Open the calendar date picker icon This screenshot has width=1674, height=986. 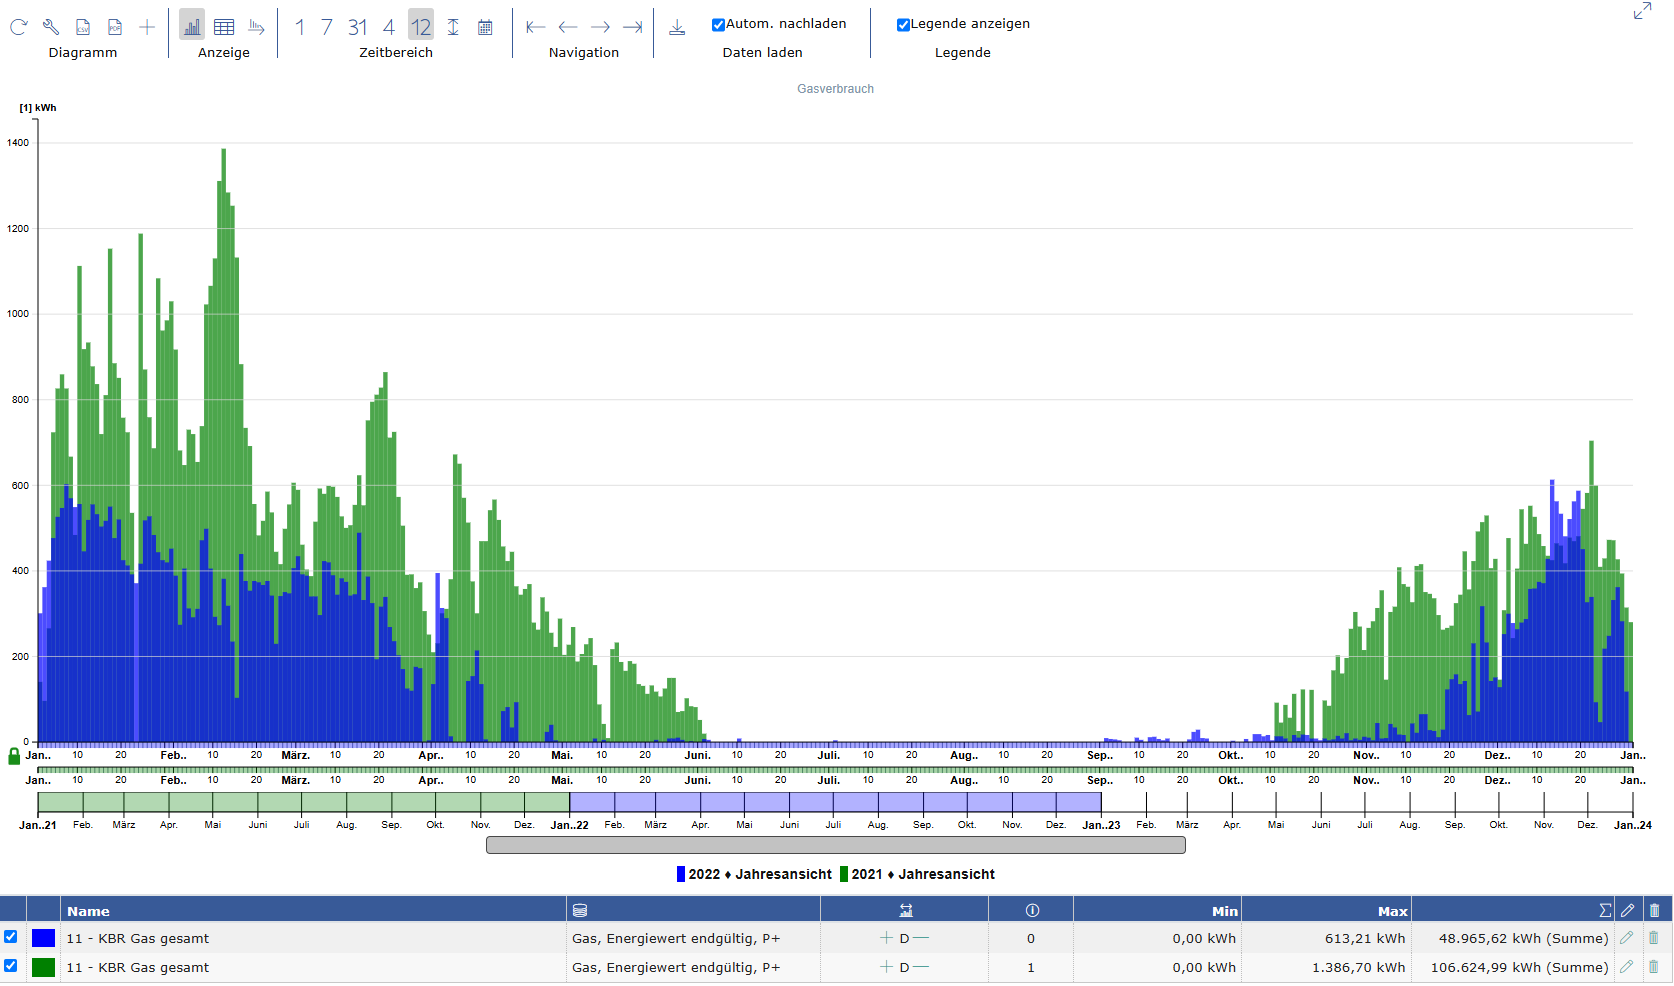tap(485, 27)
